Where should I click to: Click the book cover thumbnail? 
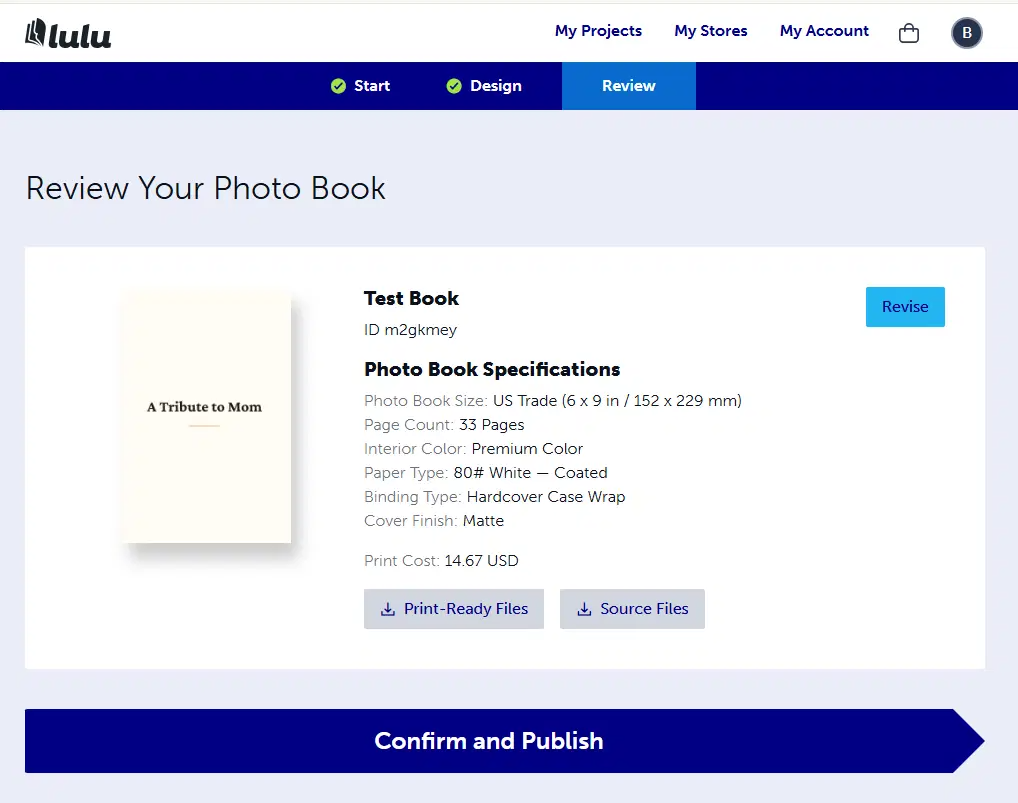click(208, 420)
